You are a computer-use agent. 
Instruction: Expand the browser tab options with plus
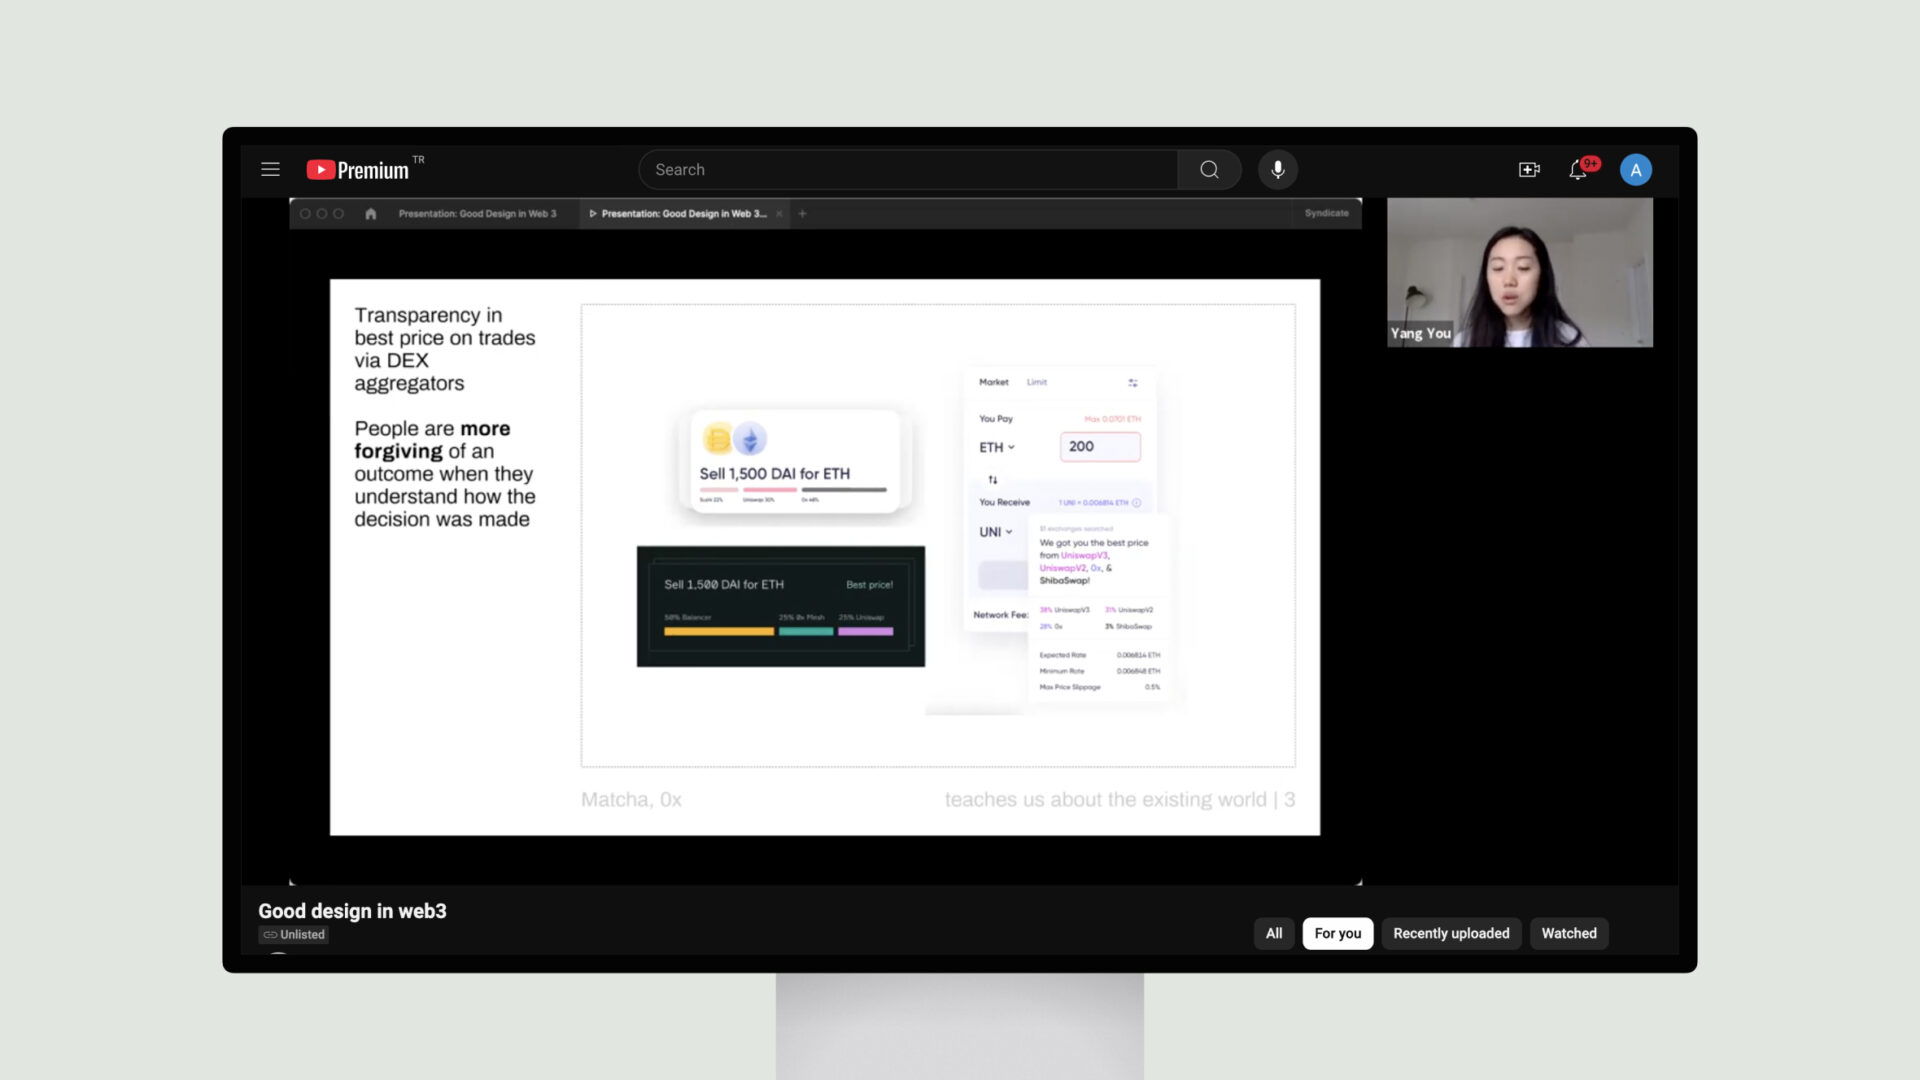[802, 212]
